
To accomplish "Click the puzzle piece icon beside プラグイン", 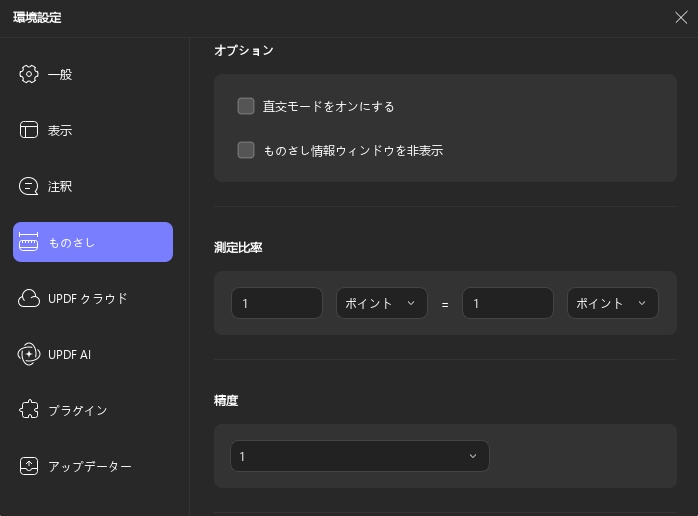I will [x=29, y=410].
